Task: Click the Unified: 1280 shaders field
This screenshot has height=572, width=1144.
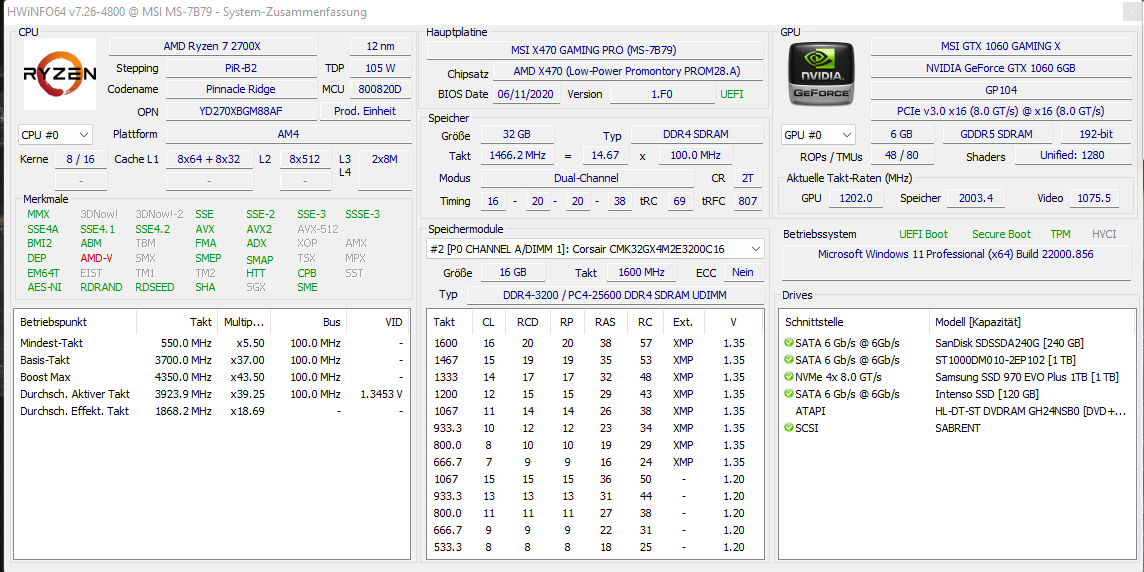Action: (1071, 155)
